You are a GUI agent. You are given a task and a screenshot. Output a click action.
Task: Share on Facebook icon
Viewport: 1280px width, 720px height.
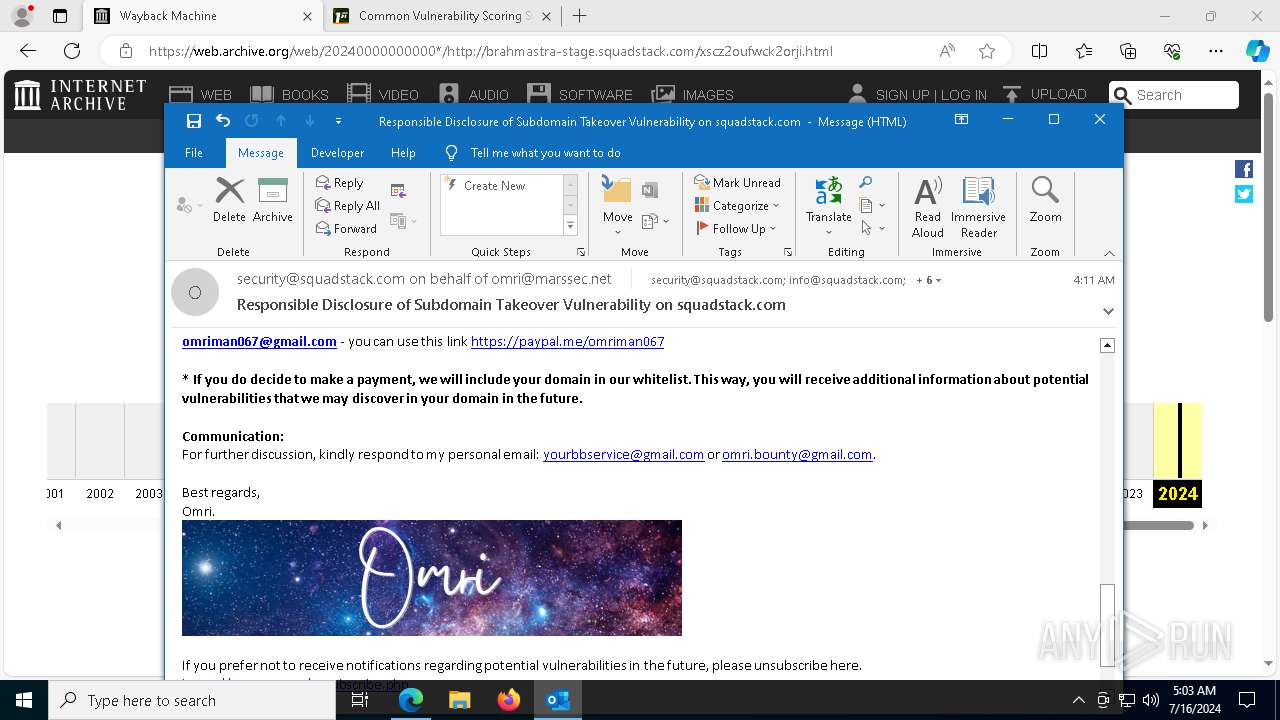click(1243, 169)
